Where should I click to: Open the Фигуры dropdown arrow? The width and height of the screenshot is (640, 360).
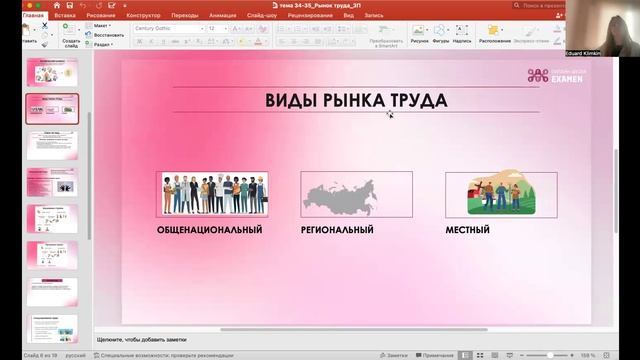(x=448, y=30)
